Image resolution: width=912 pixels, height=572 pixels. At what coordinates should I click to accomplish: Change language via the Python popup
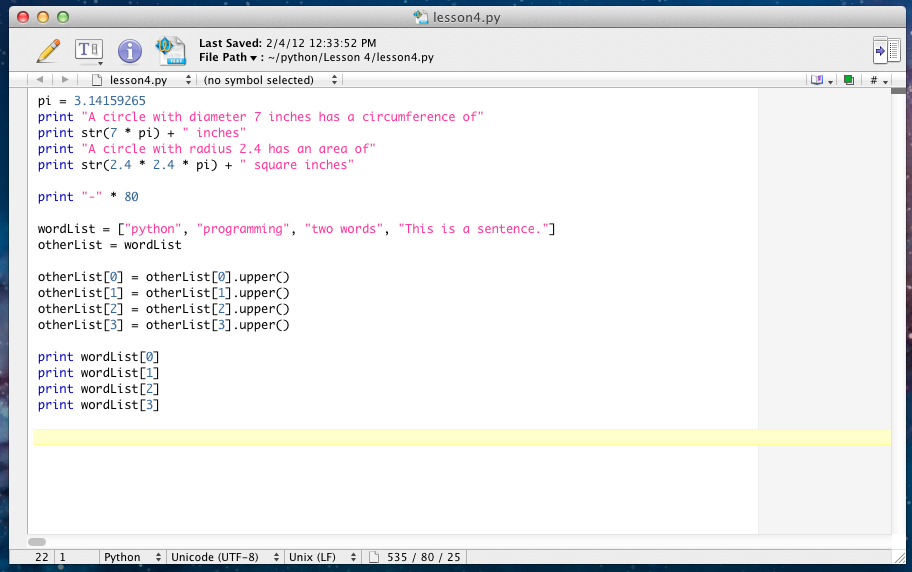[132, 557]
